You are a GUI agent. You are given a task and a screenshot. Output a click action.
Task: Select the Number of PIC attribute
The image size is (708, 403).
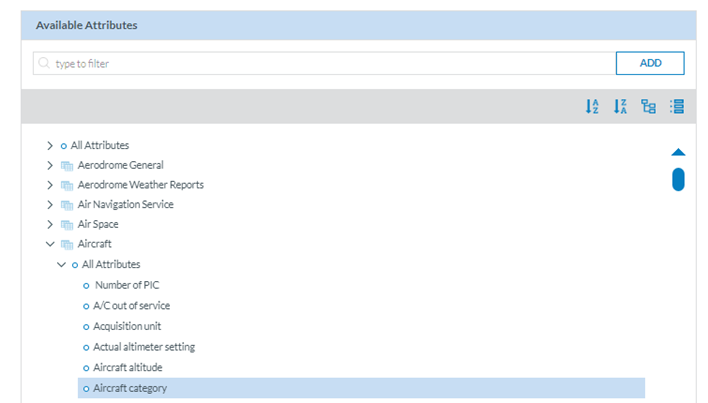pyautogui.click(x=126, y=285)
